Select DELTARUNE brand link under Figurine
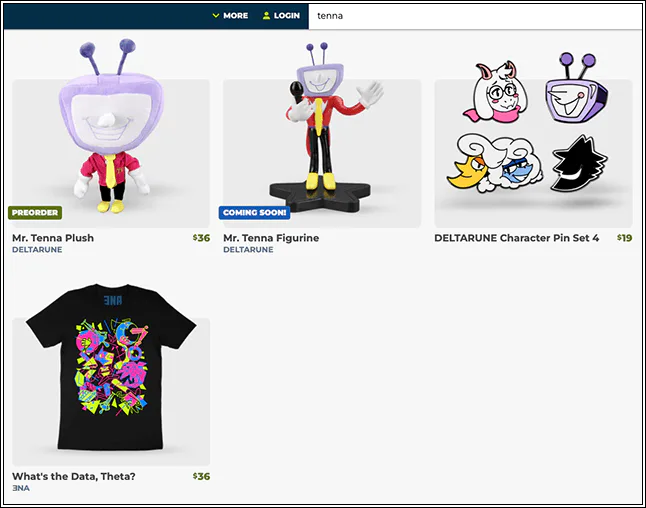646x508 pixels. (x=248, y=250)
